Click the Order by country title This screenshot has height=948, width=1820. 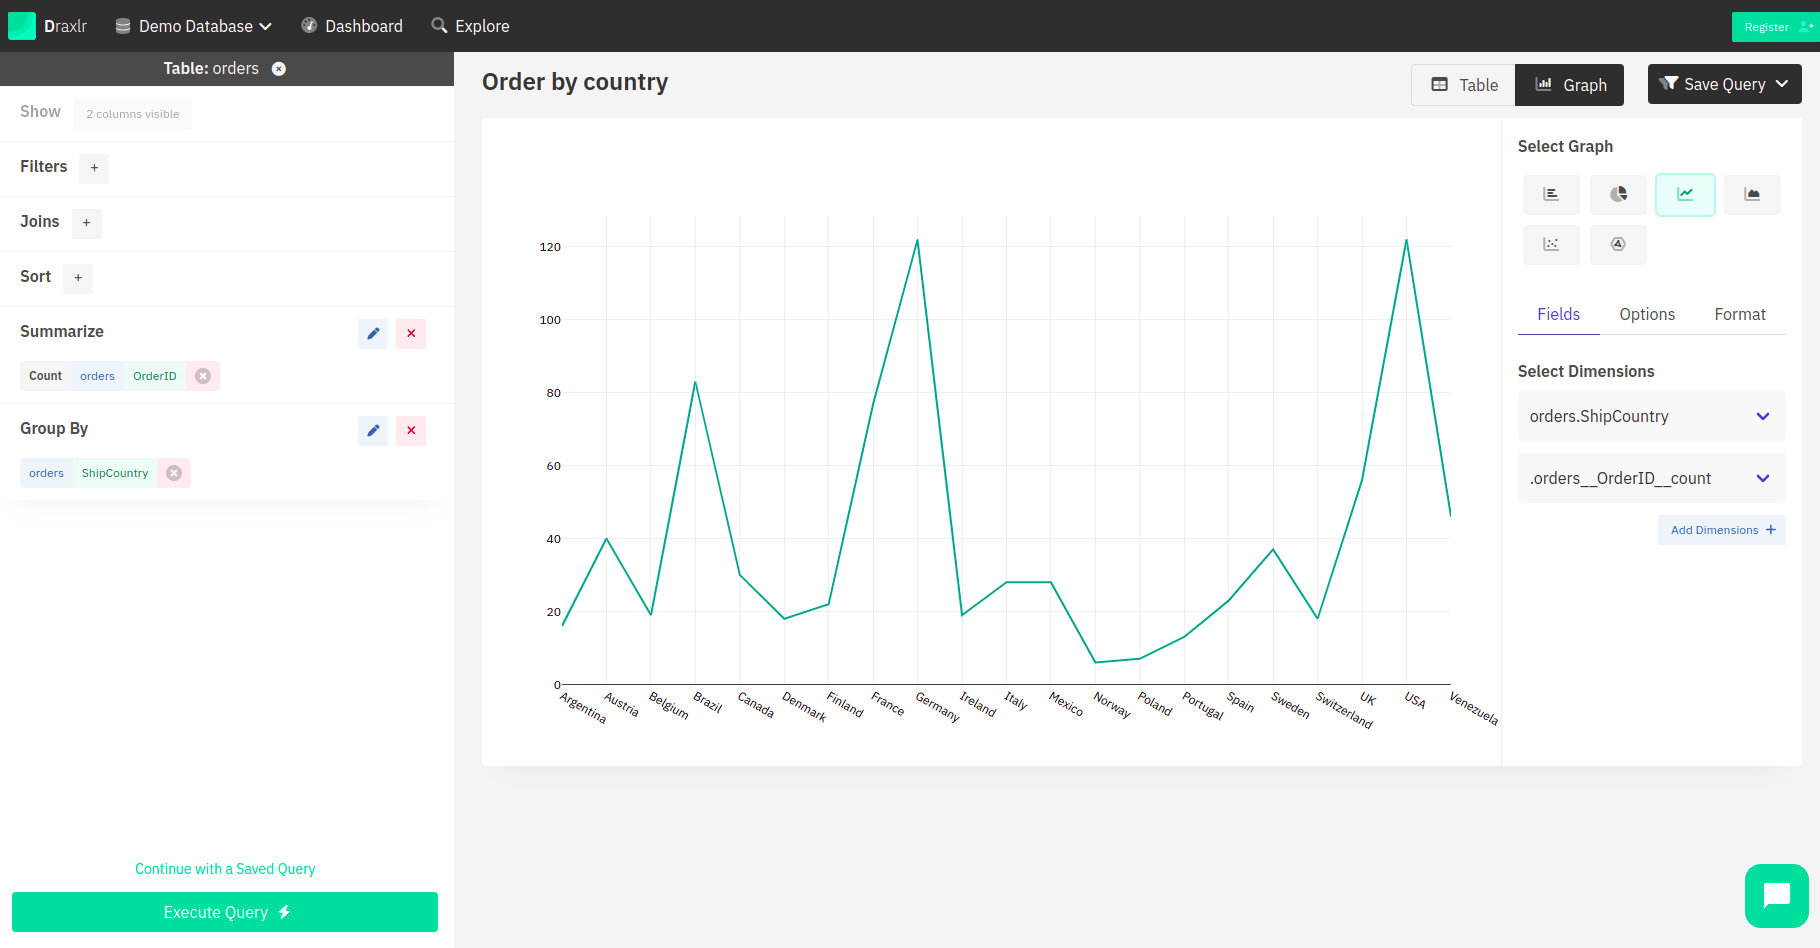click(x=575, y=82)
